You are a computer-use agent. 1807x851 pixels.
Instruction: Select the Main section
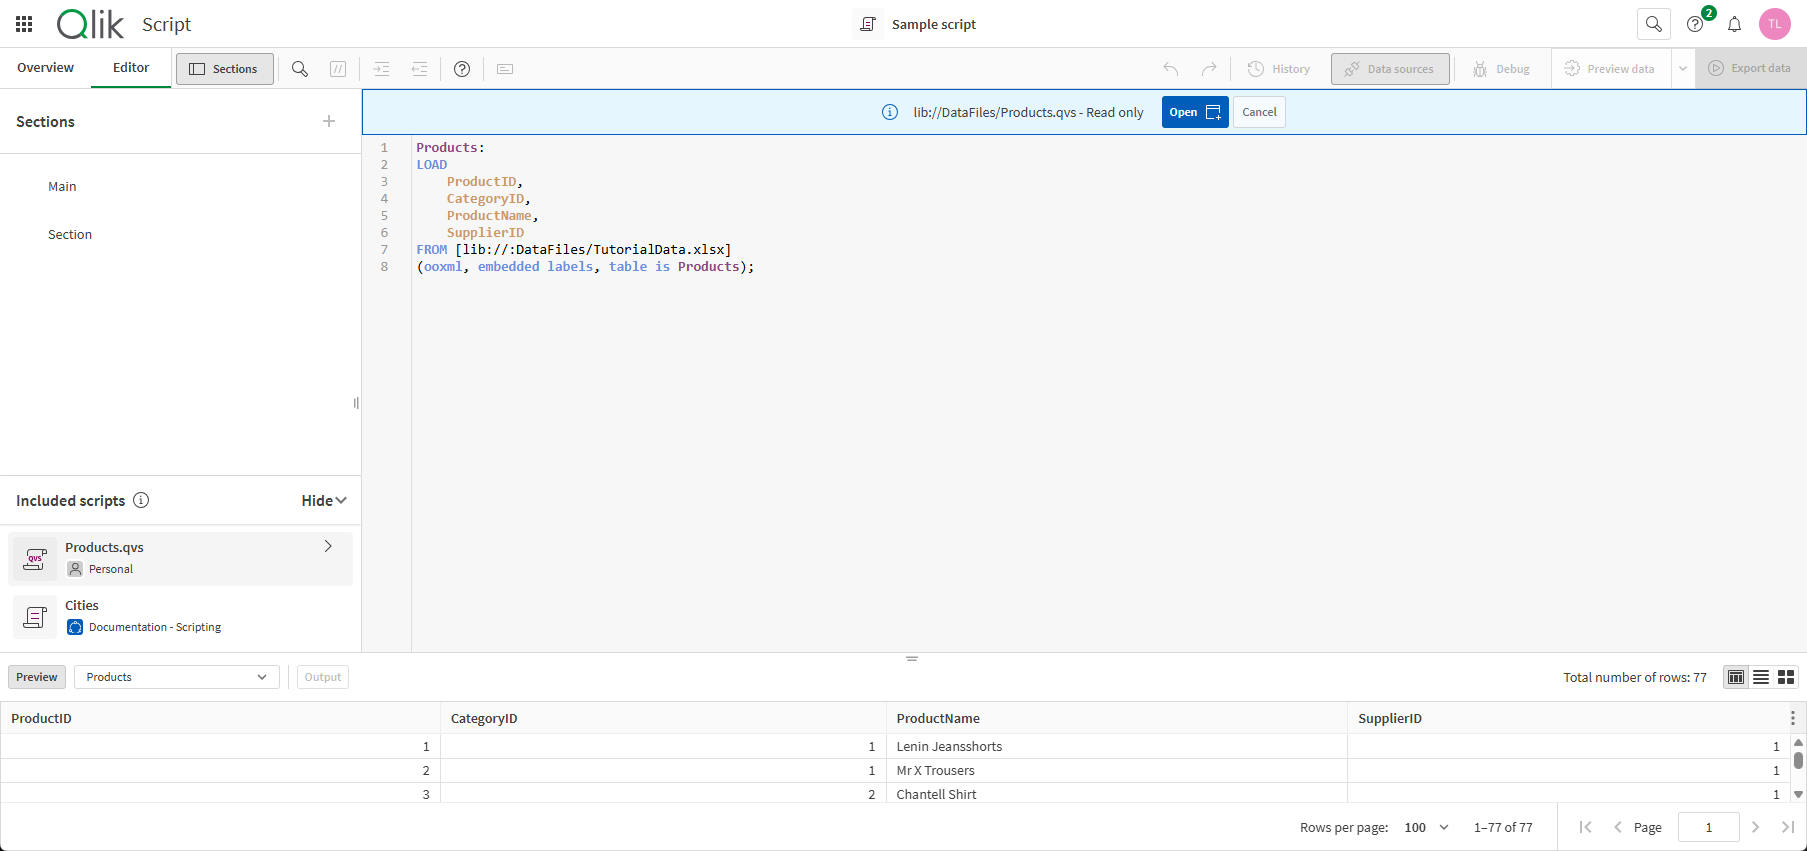(62, 187)
